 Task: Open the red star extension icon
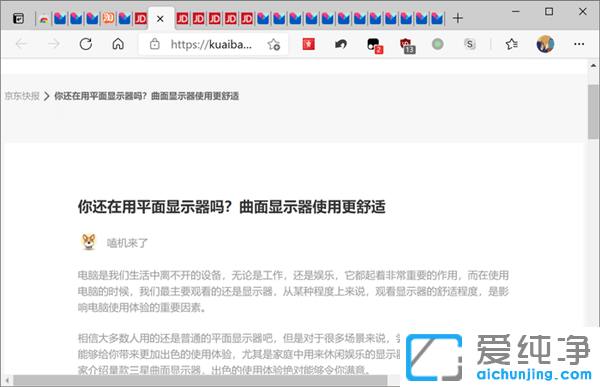(x=308, y=44)
